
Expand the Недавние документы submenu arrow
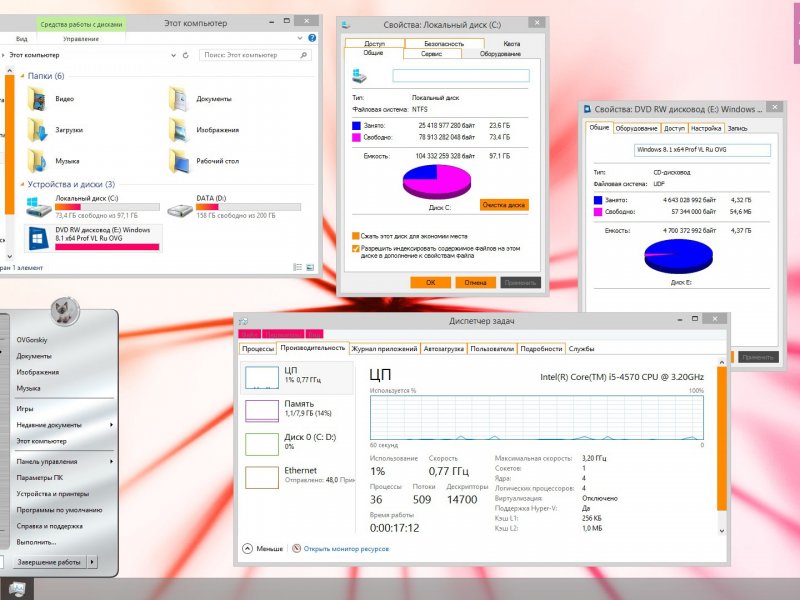111,424
